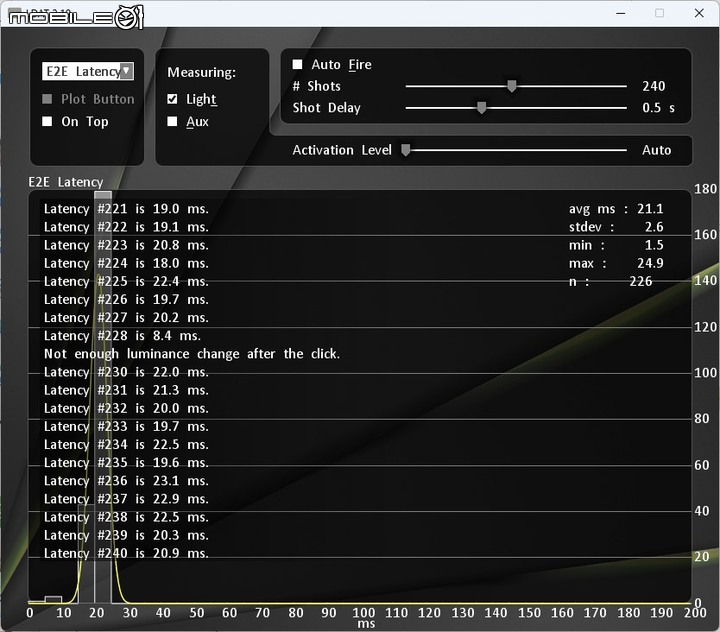Enable the On Top checkbox
Image resolution: width=720 pixels, height=632 pixels.
(x=47, y=121)
